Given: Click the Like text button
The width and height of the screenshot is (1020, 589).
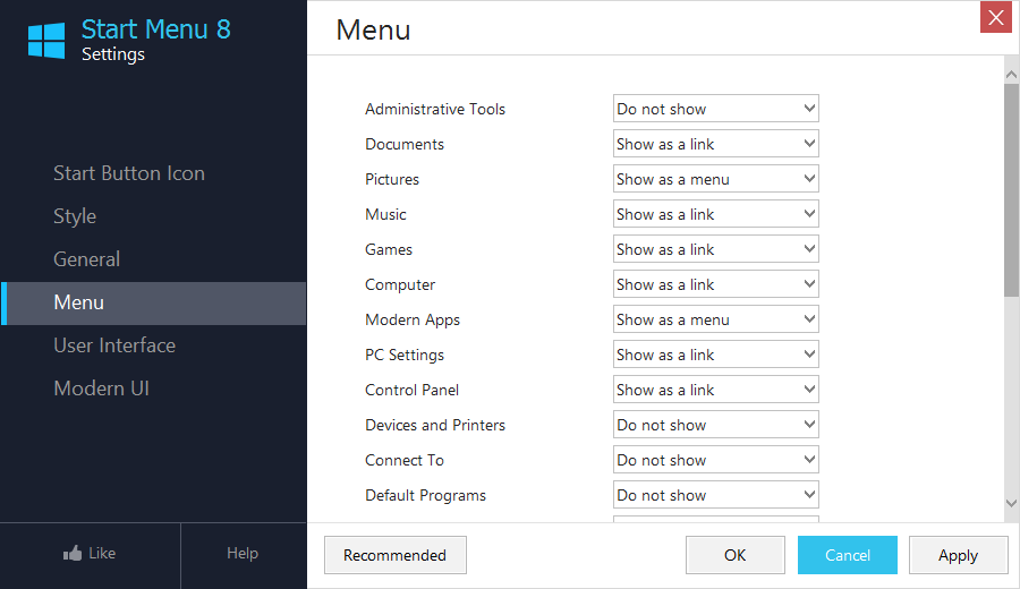Looking at the screenshot, I should pyautogui.click(x=102, y=553).
